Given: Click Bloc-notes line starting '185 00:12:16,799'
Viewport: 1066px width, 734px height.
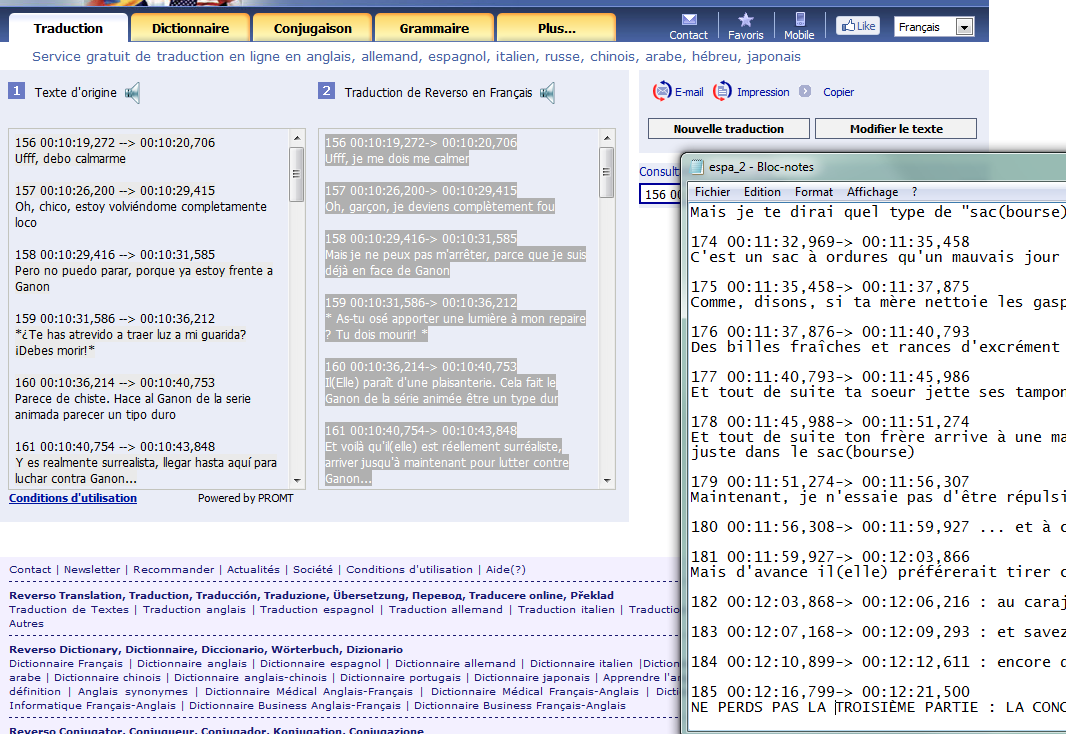Looking at the screenshot, I should pos(830,692).
